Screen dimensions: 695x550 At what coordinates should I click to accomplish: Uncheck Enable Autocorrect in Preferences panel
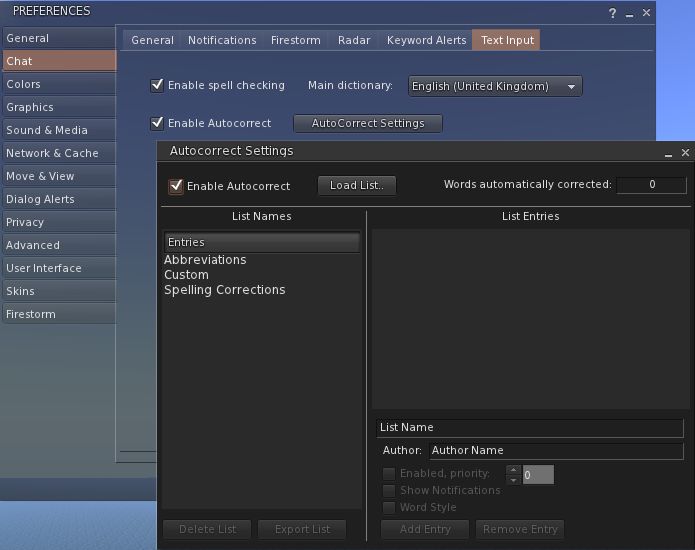(157, 123)
